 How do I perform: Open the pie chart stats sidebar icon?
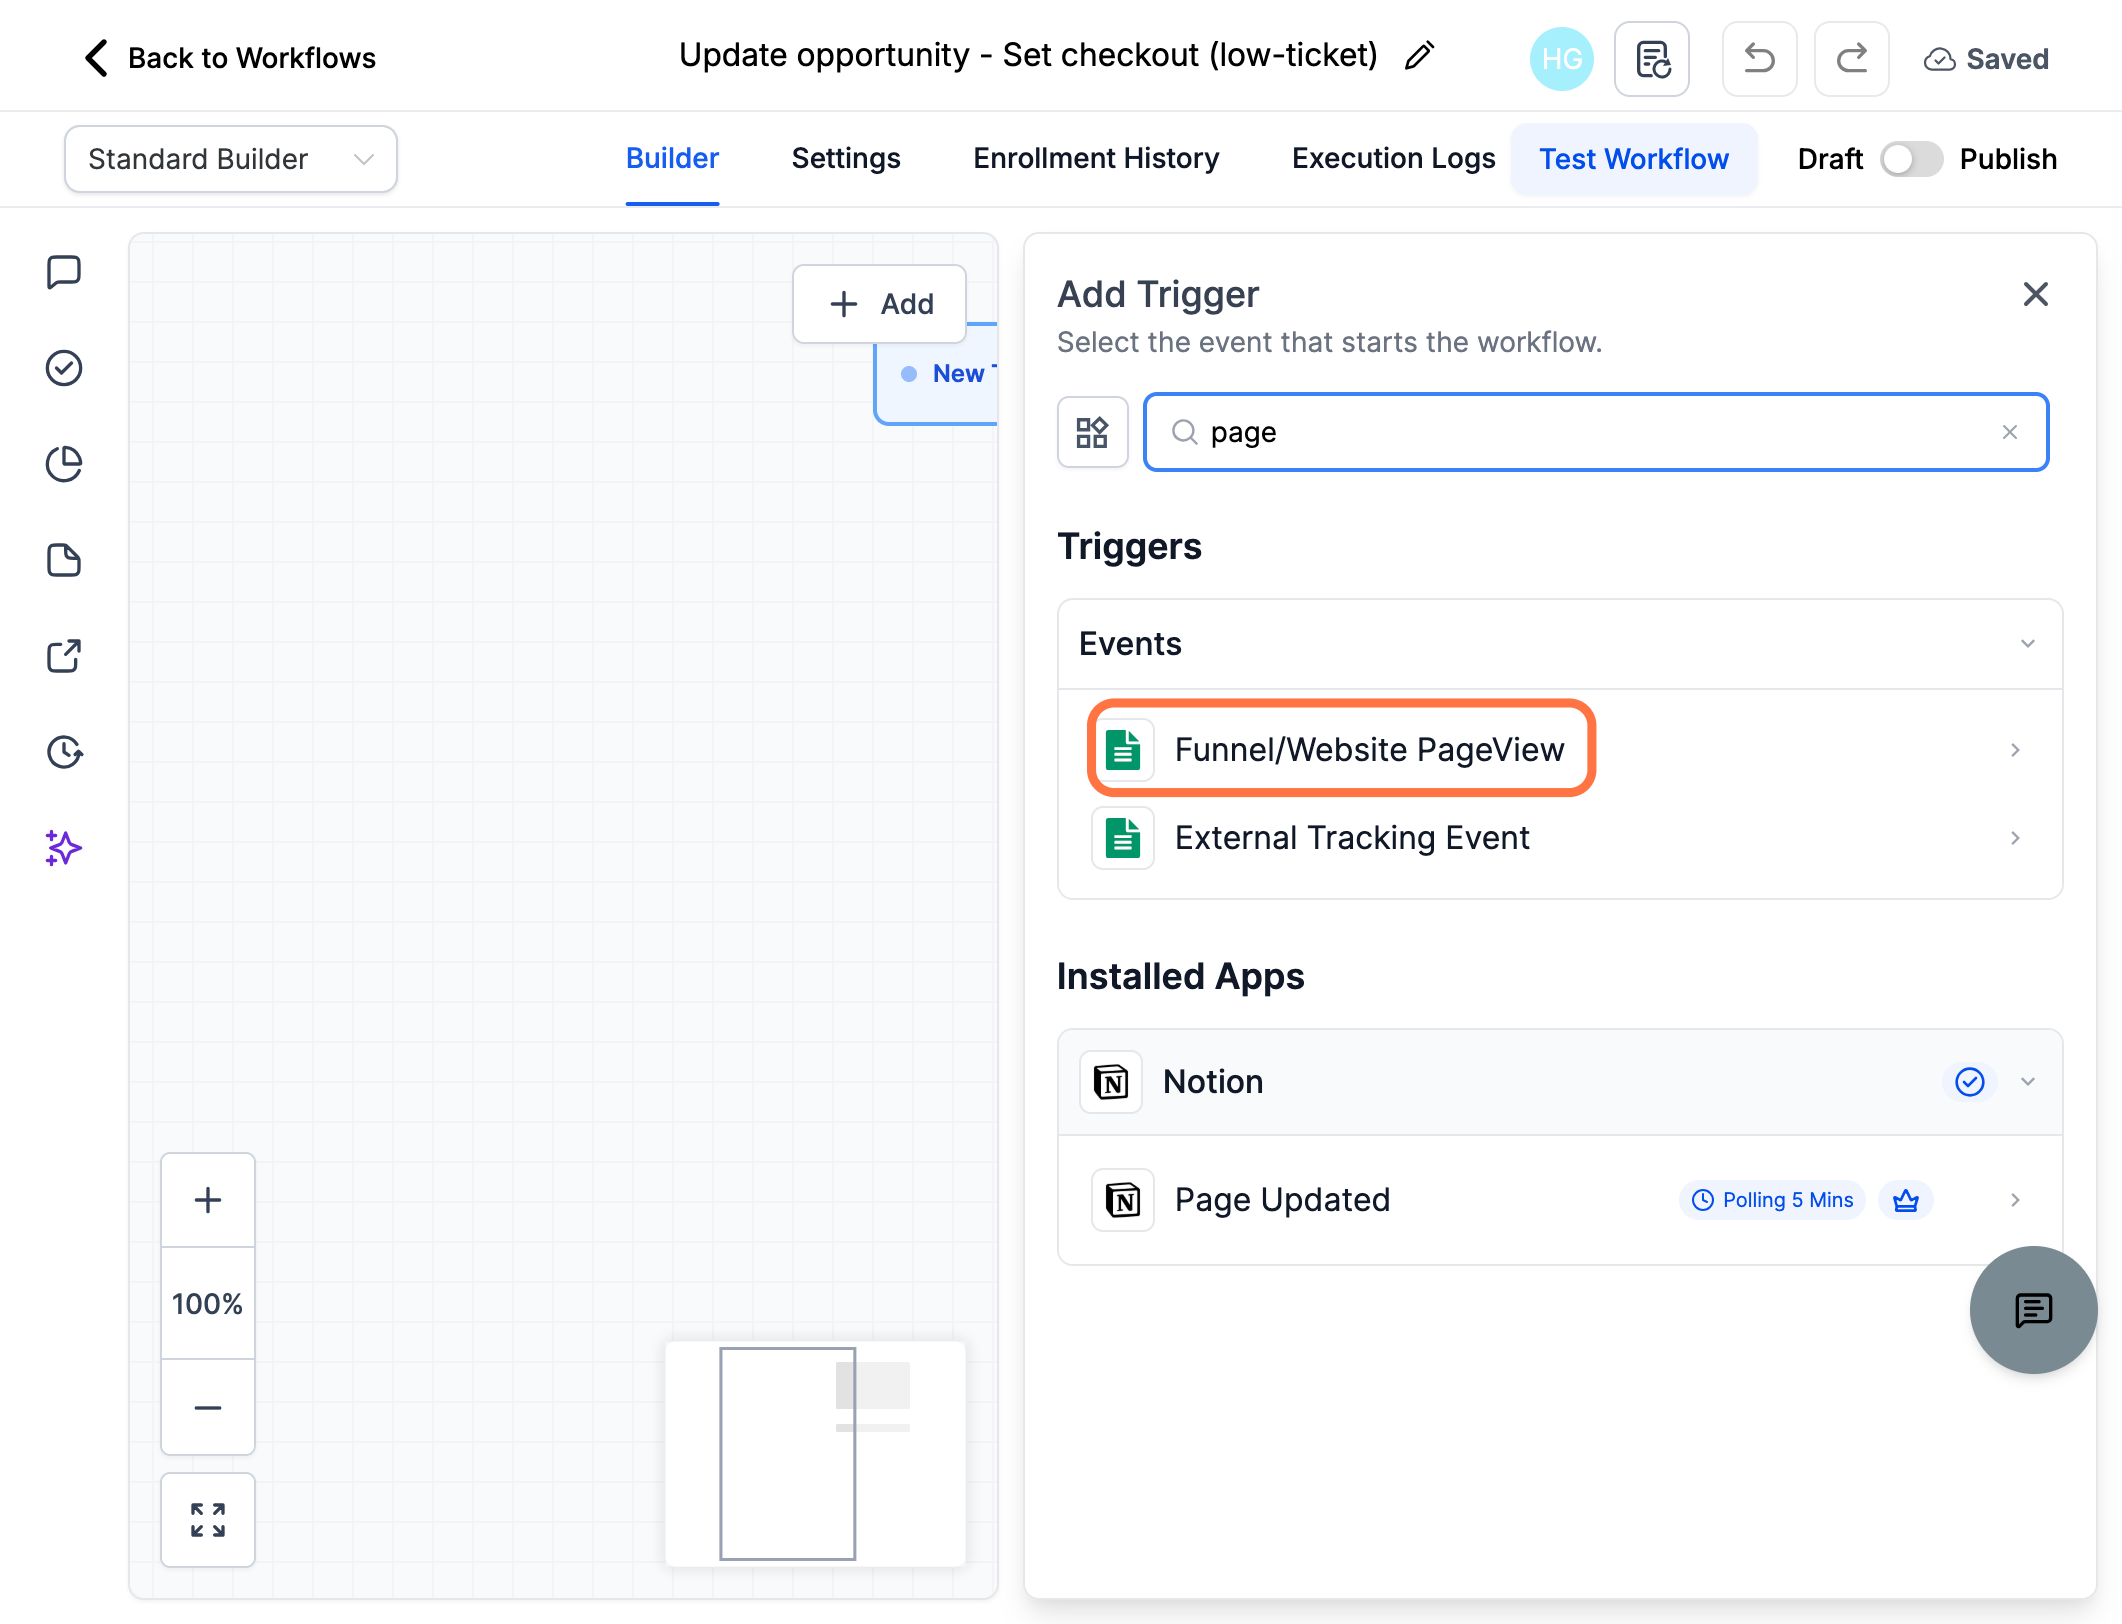(64, 464)
